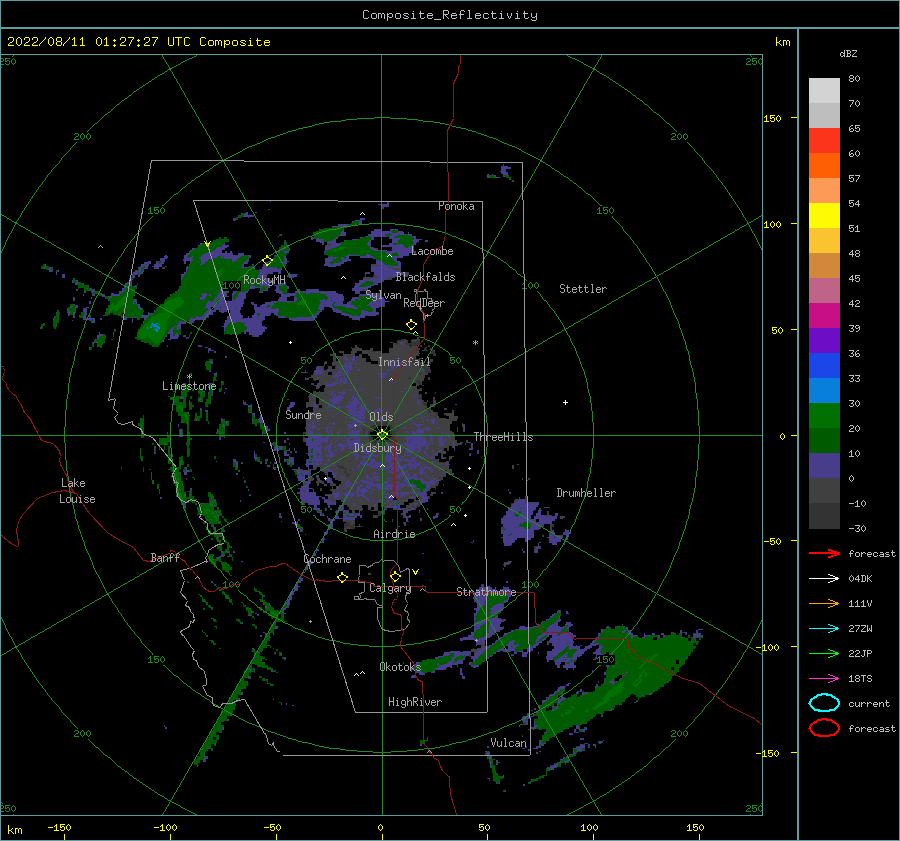Click the Calgary city label
900x841 pixels.
(390, 588)
